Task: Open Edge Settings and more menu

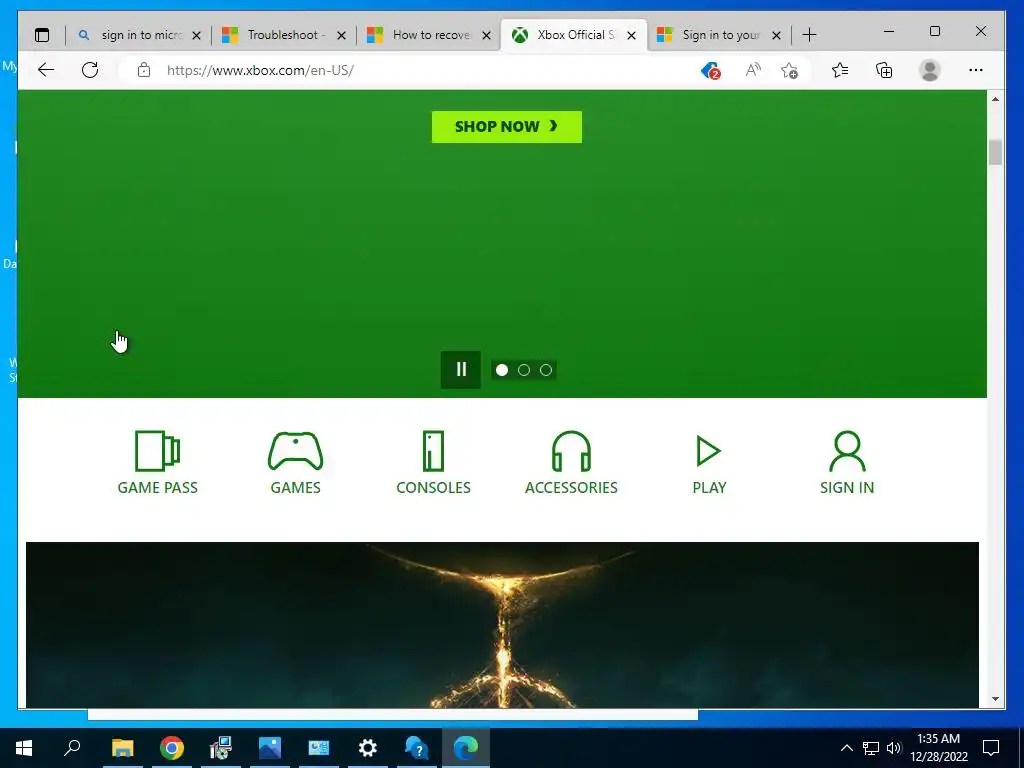Action: (976, 70)
